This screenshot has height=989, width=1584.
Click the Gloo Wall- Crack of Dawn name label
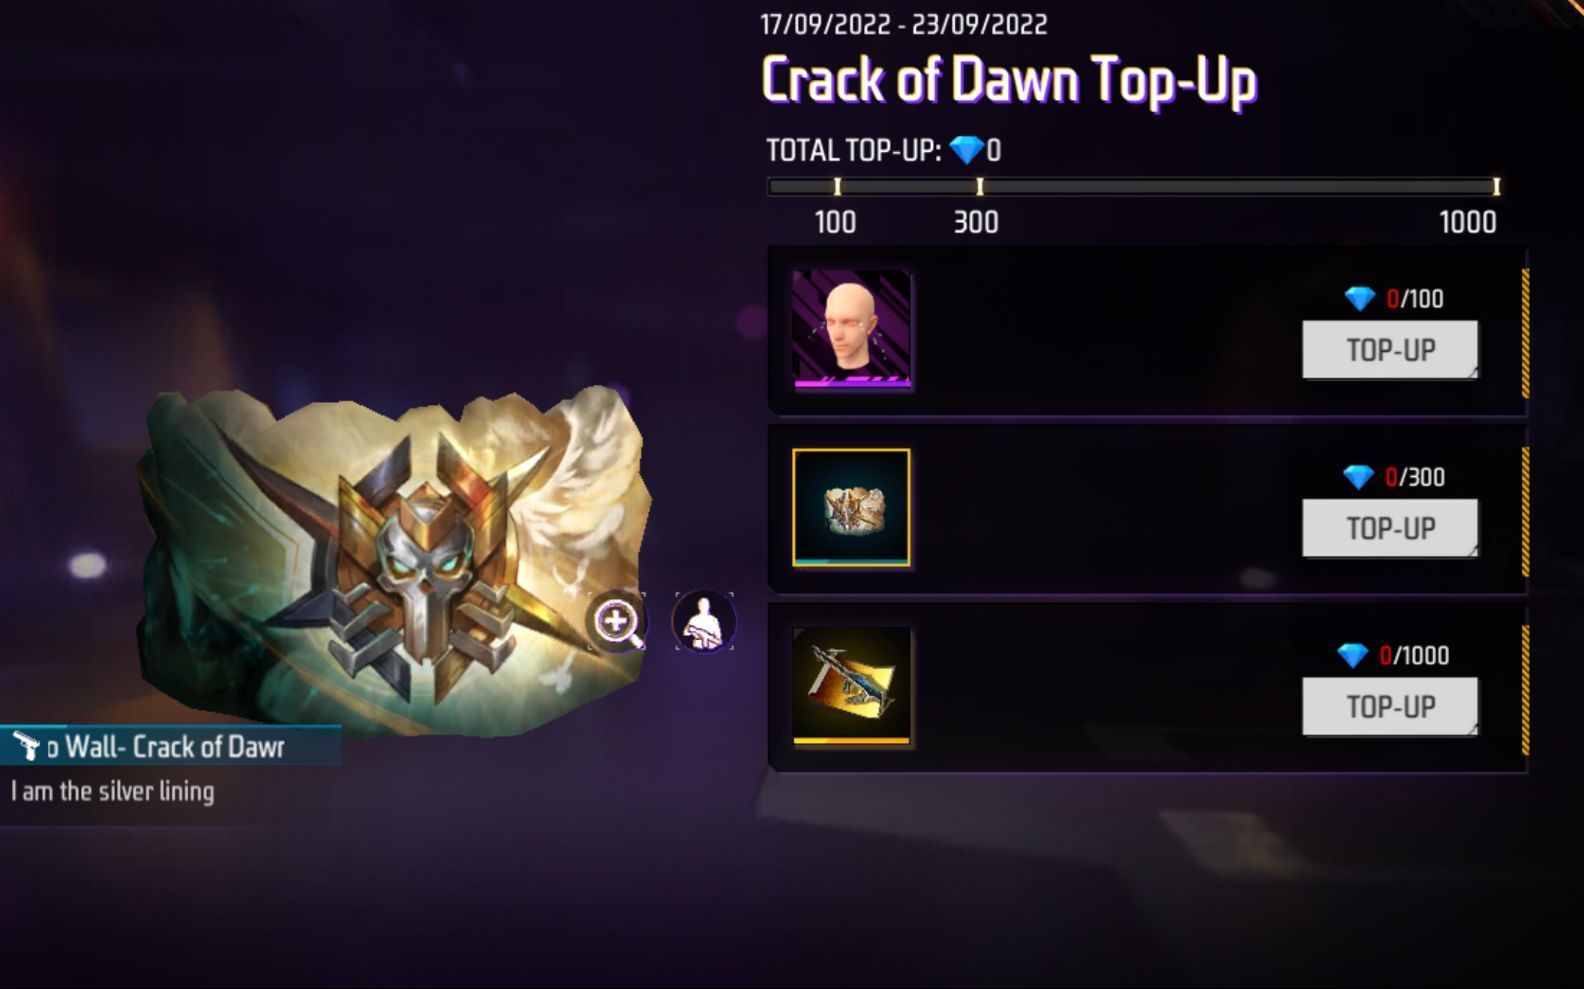click(x=166, y=747)
